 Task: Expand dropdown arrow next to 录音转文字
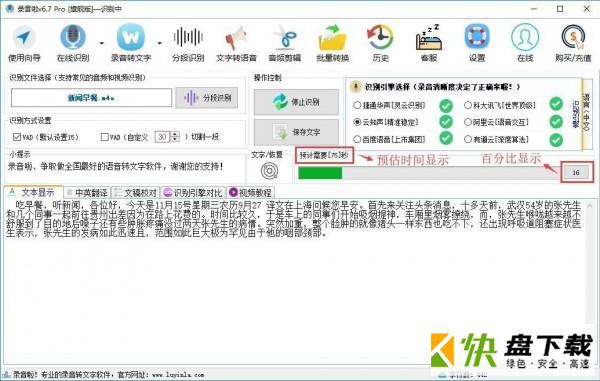pyautogui.click(x=160, y=43)
